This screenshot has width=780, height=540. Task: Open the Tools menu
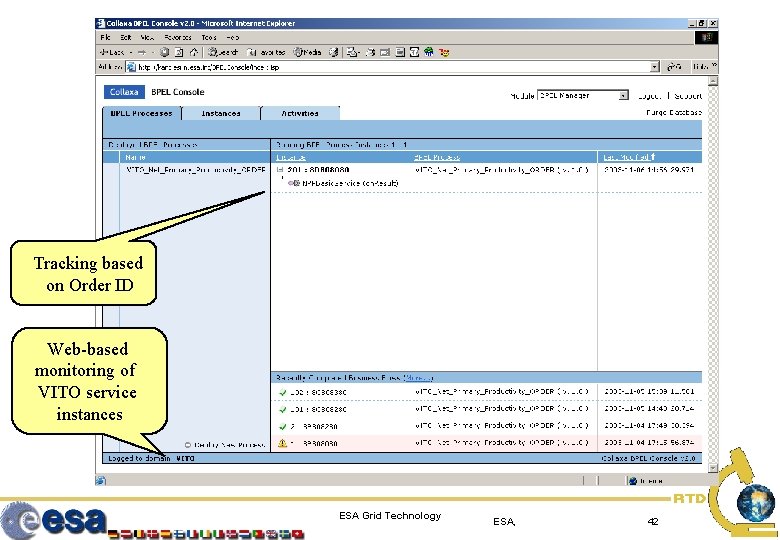tap(209, 37)
